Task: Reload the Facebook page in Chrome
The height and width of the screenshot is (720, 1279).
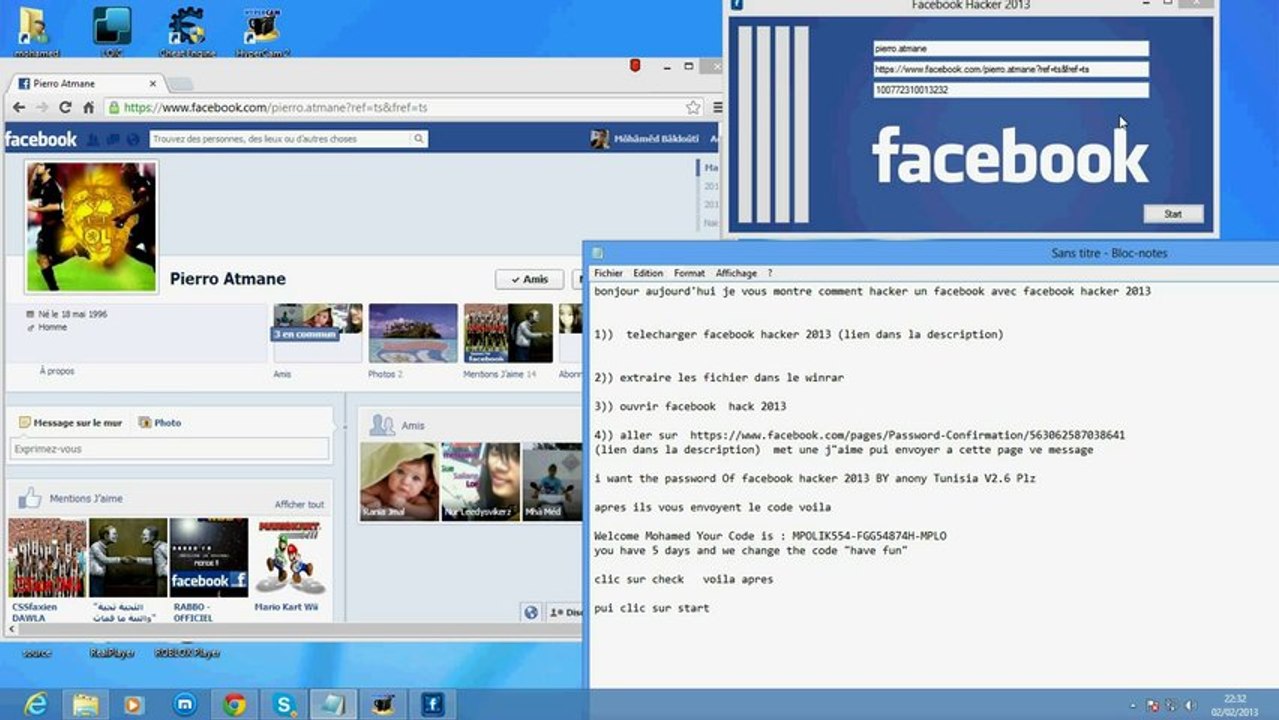Action: point(65,107)
